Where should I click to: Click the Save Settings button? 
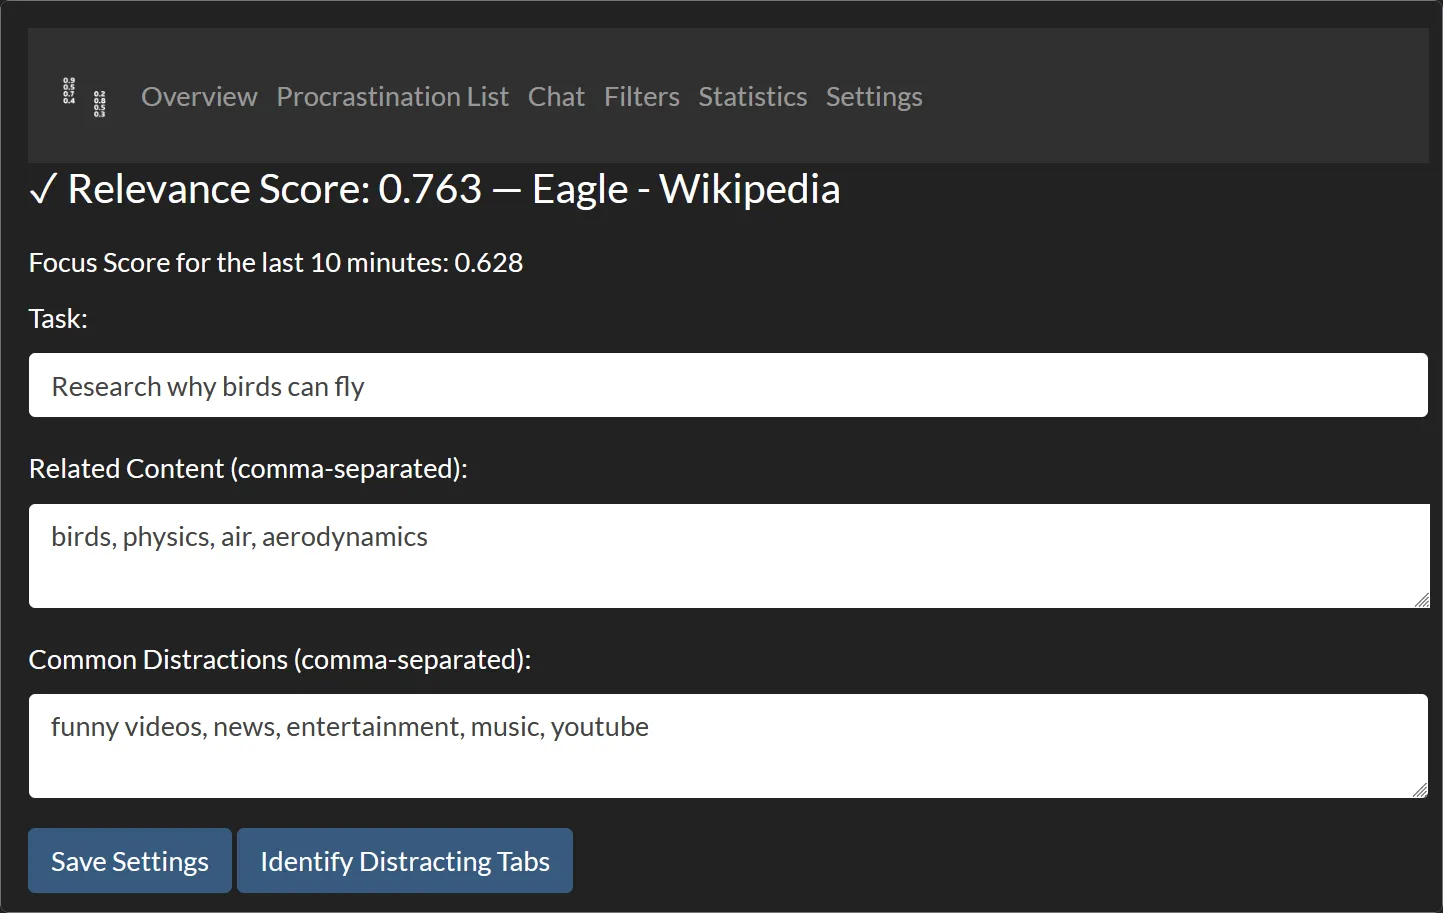tap(130, 861)
